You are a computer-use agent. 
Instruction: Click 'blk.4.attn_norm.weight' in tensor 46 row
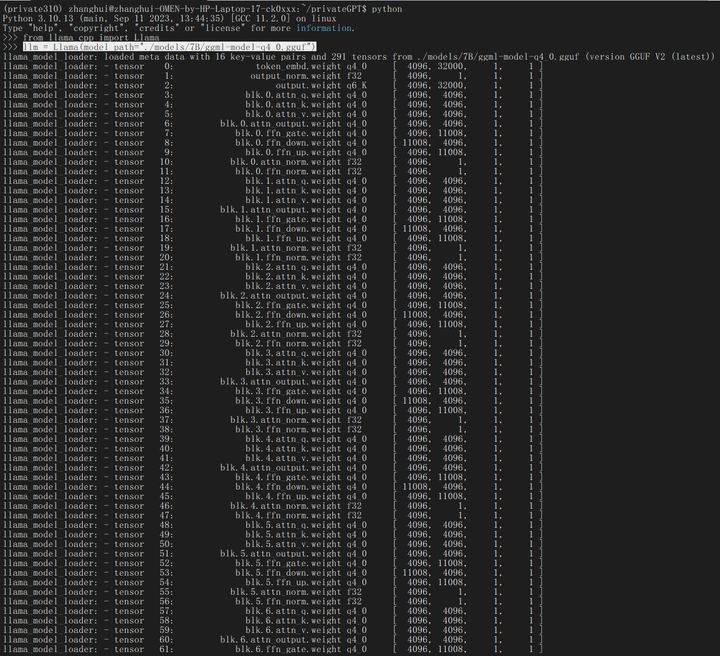click(286, 506)
